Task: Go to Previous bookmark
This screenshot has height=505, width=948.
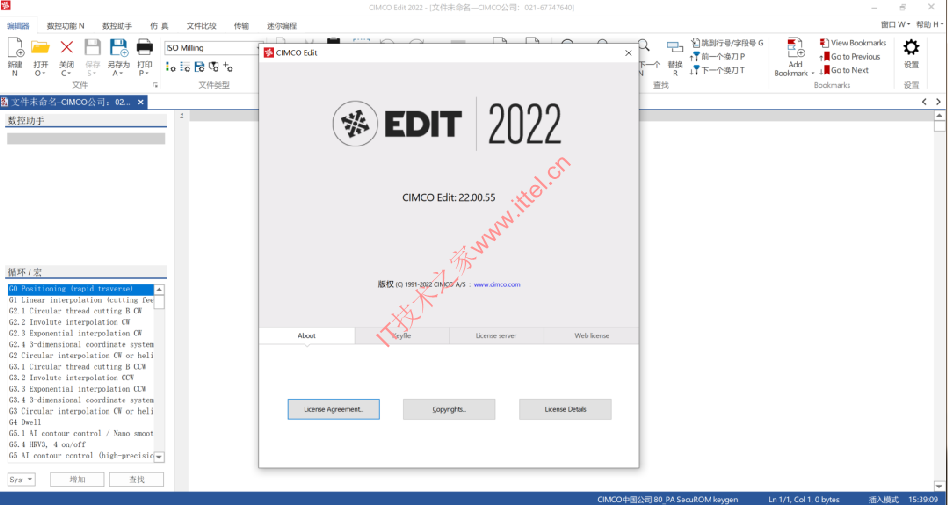Action: coord(850,57)
